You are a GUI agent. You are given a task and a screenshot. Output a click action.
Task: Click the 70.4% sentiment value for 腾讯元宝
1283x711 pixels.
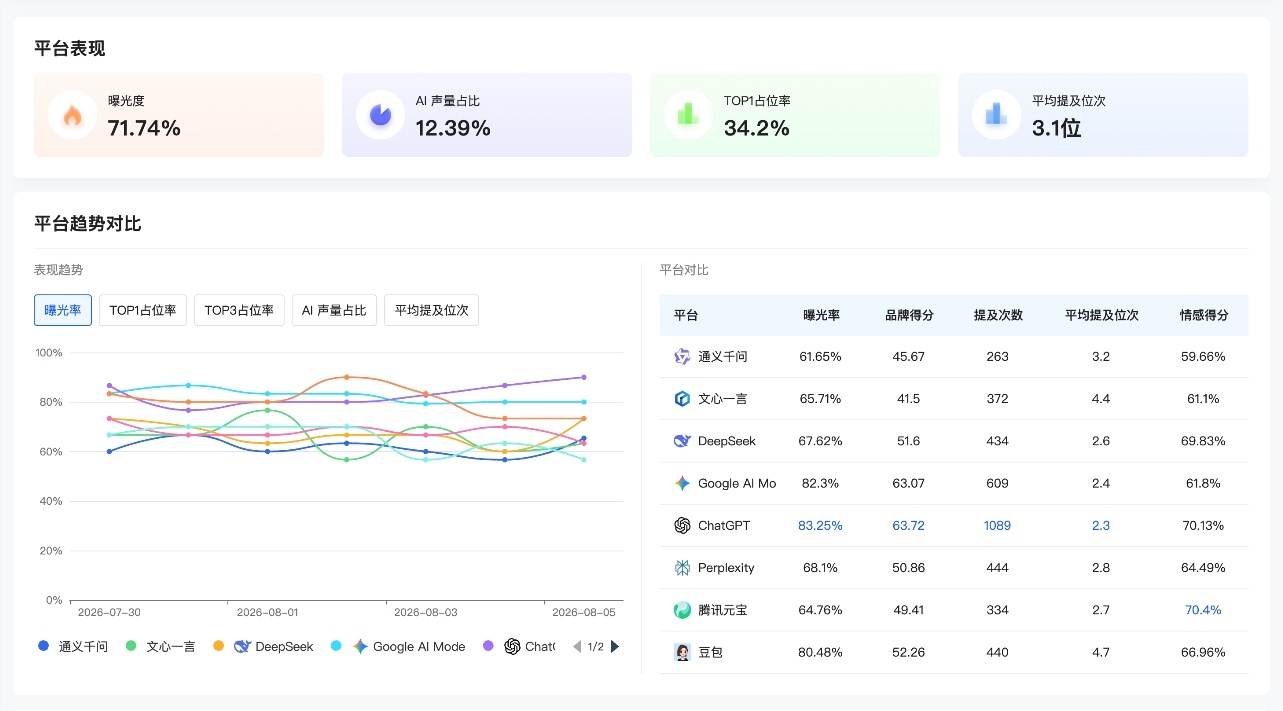tap(1204, 610)
